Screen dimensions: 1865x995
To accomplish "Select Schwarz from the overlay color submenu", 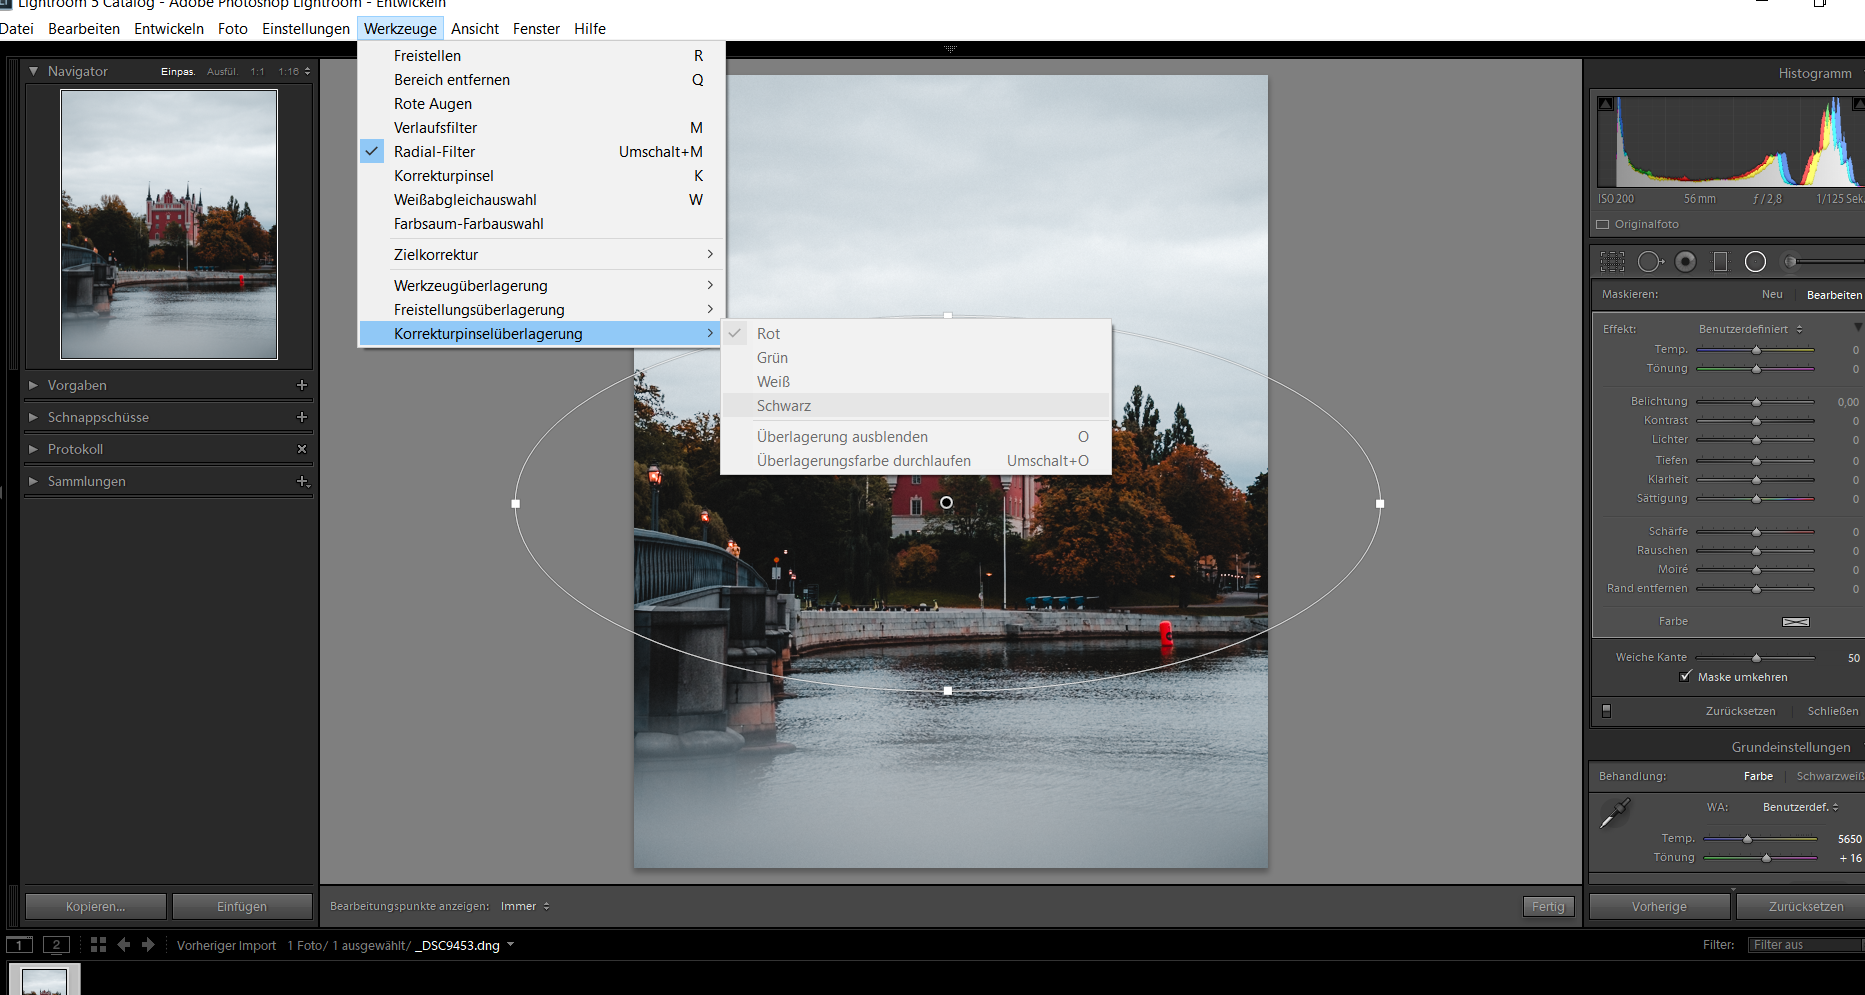I will 783,405.
